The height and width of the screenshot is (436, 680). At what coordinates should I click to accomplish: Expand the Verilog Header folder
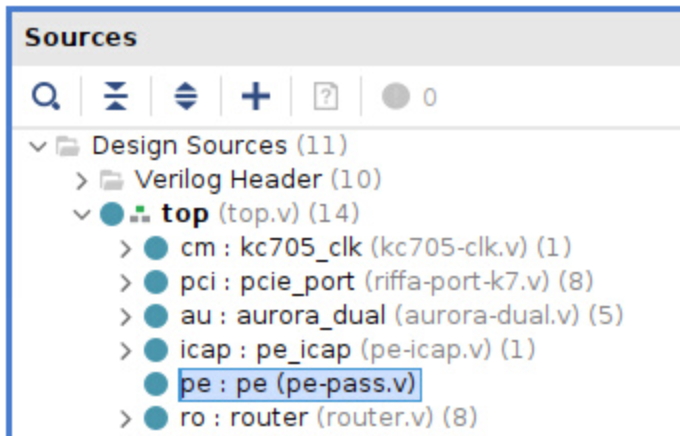pyautogui.click(x=81, y=180)
